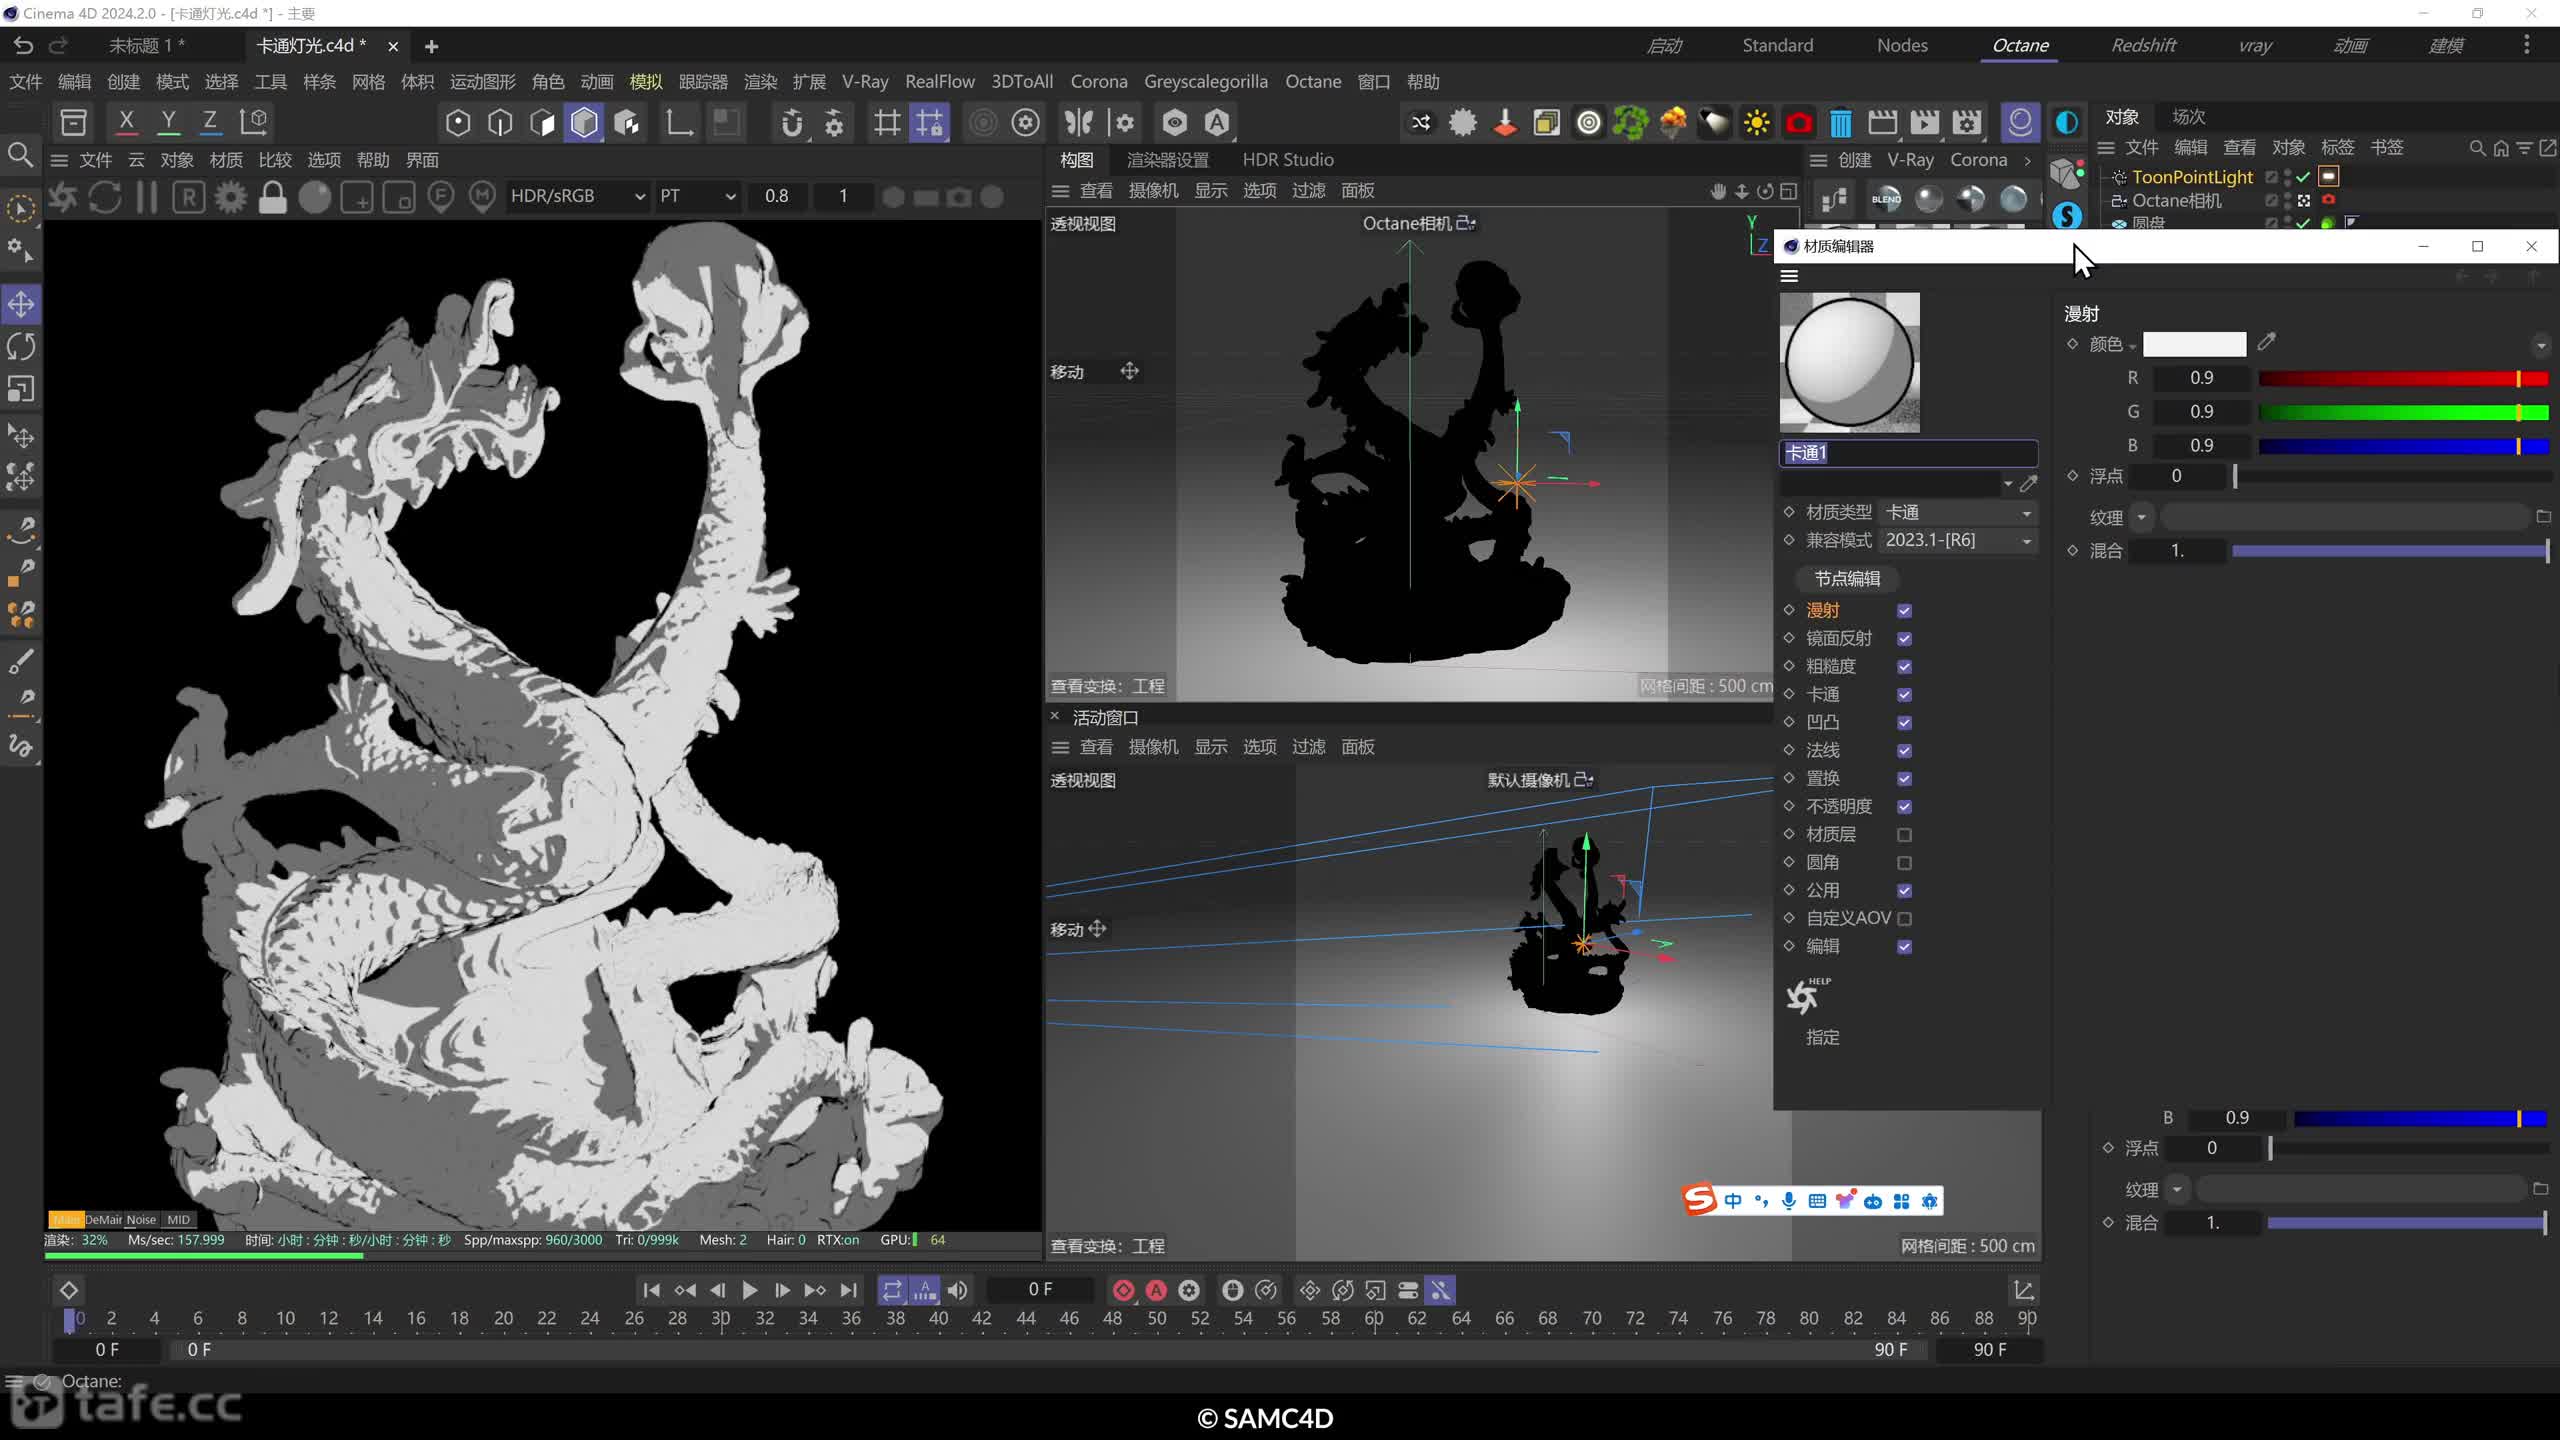Open the PT render kernel dropdown

[697, 196]
